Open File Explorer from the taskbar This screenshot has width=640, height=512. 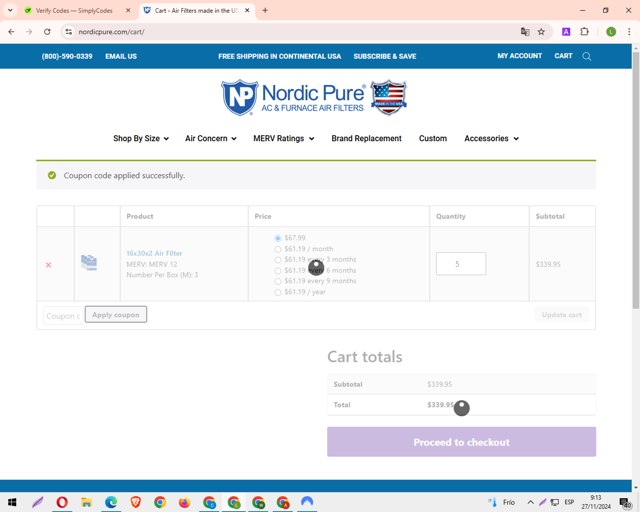click(86, 502)
